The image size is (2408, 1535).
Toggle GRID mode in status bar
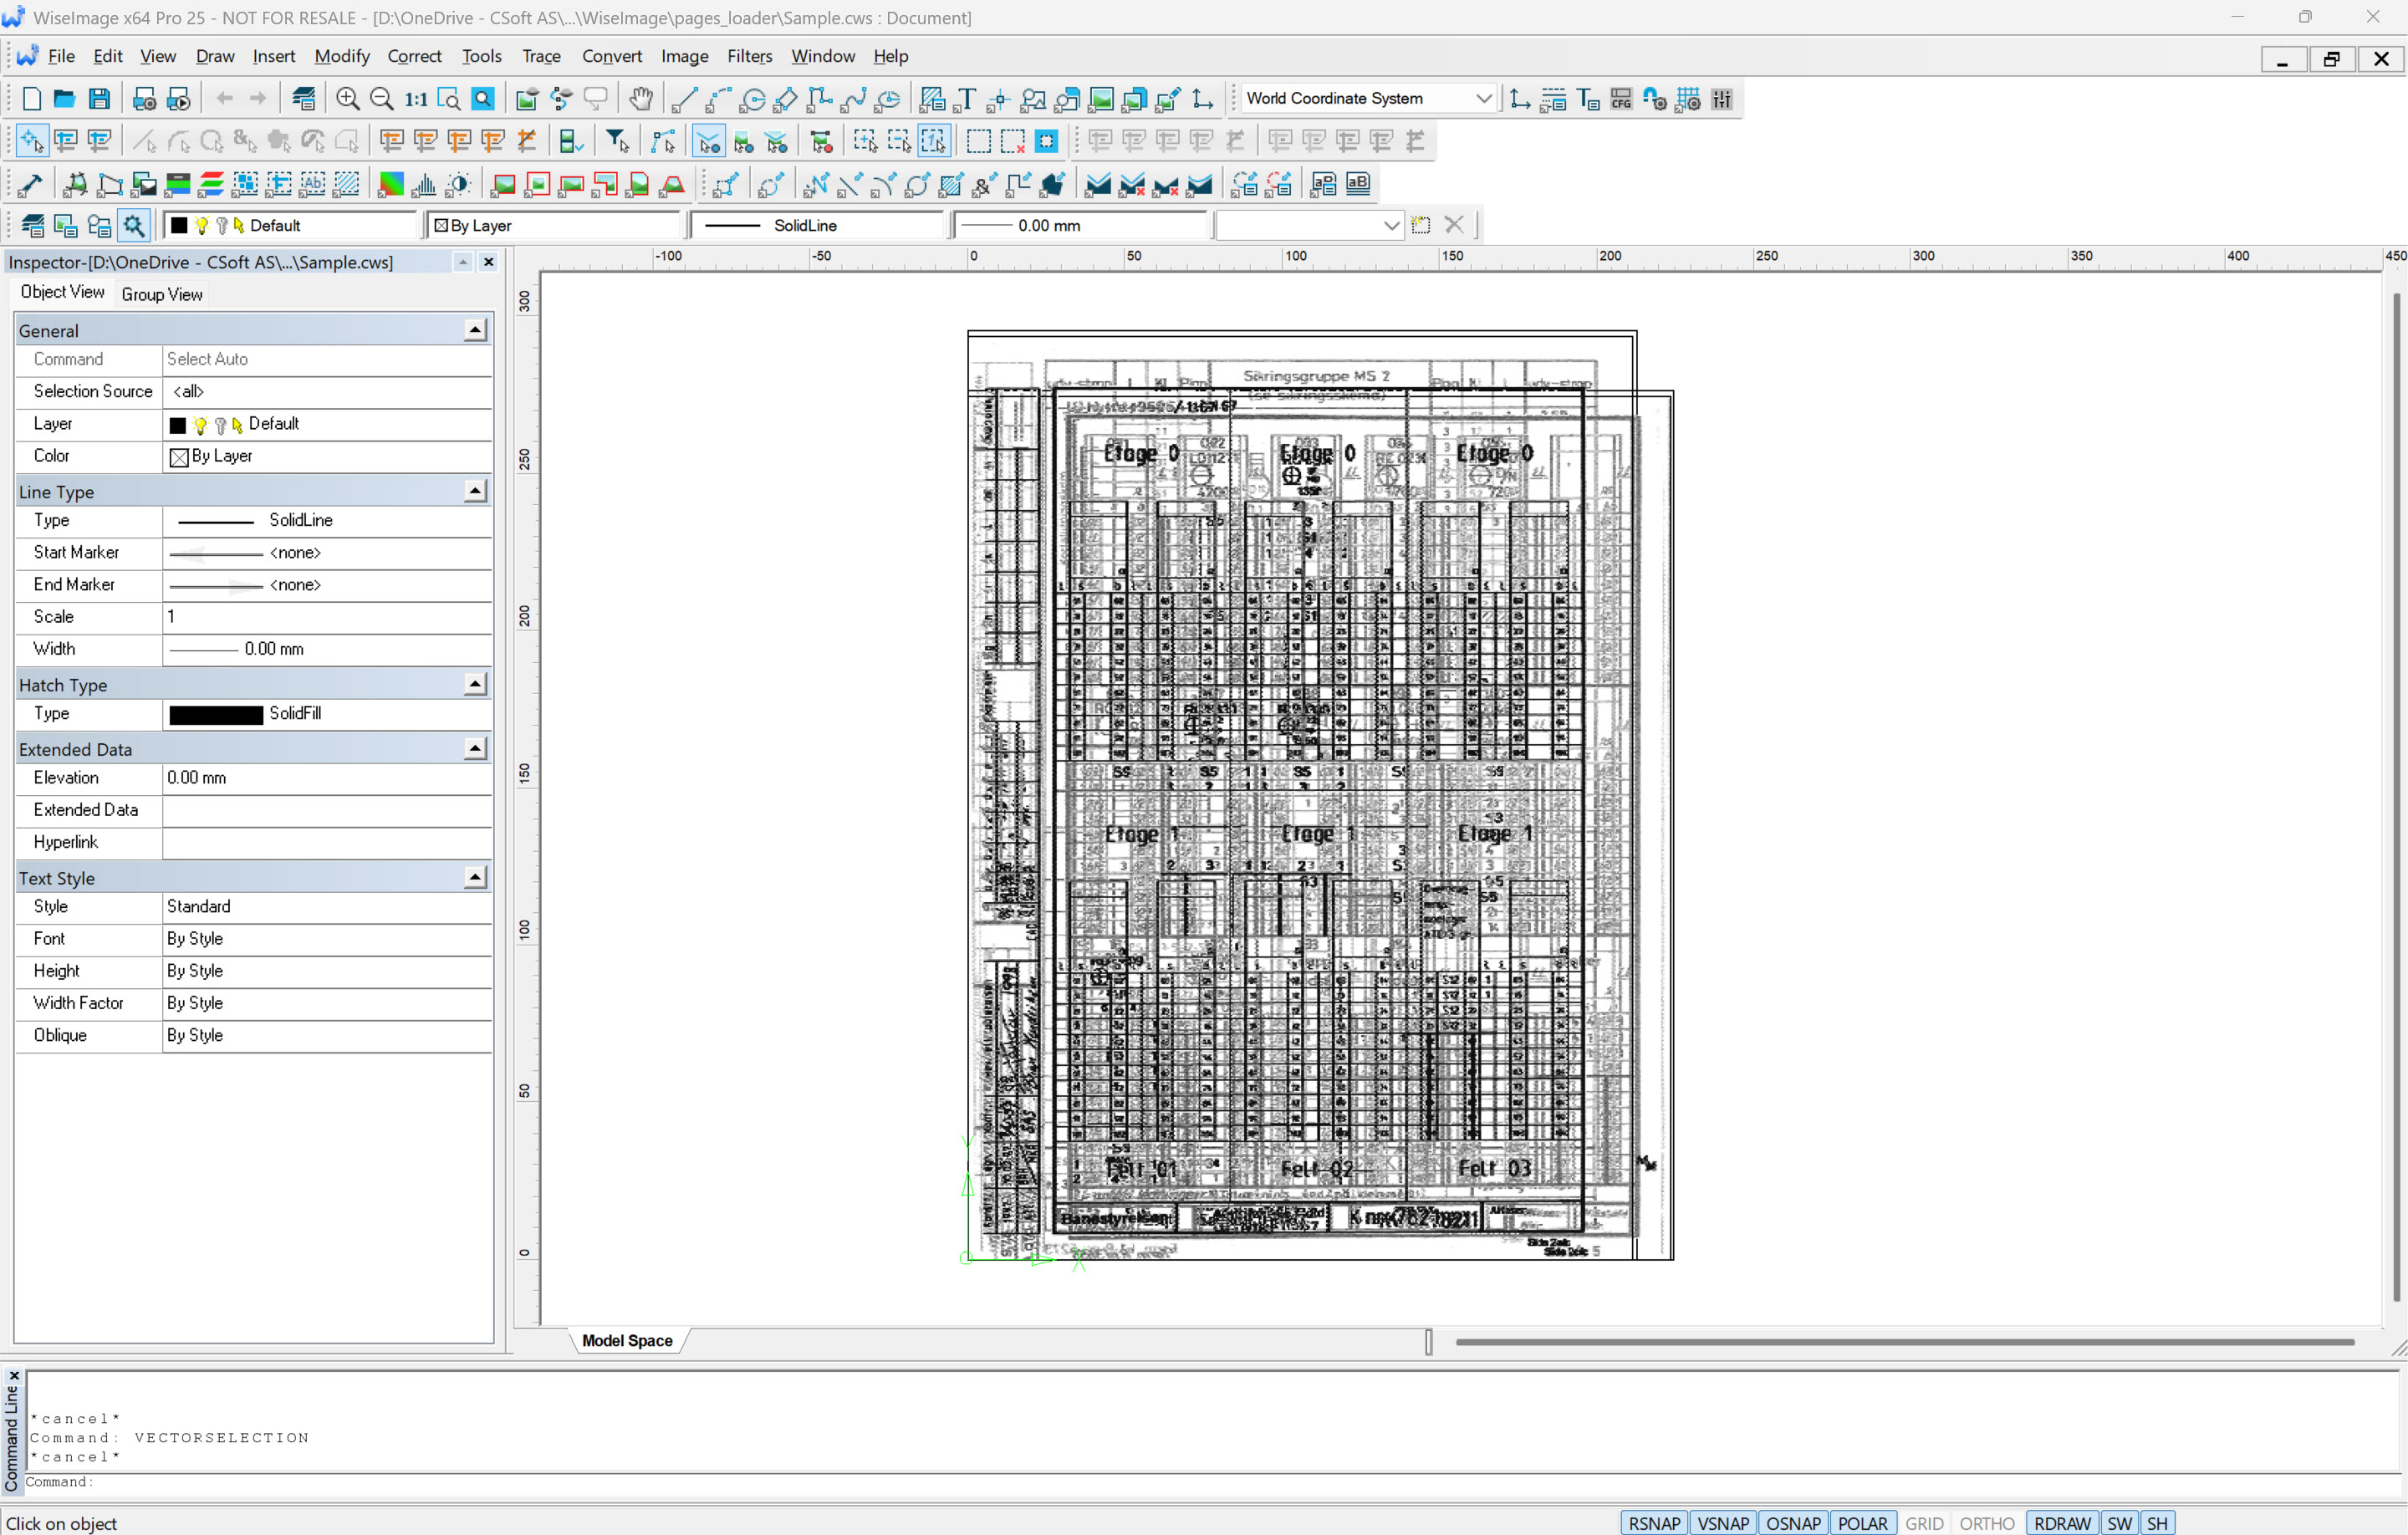[1923, 1523]
